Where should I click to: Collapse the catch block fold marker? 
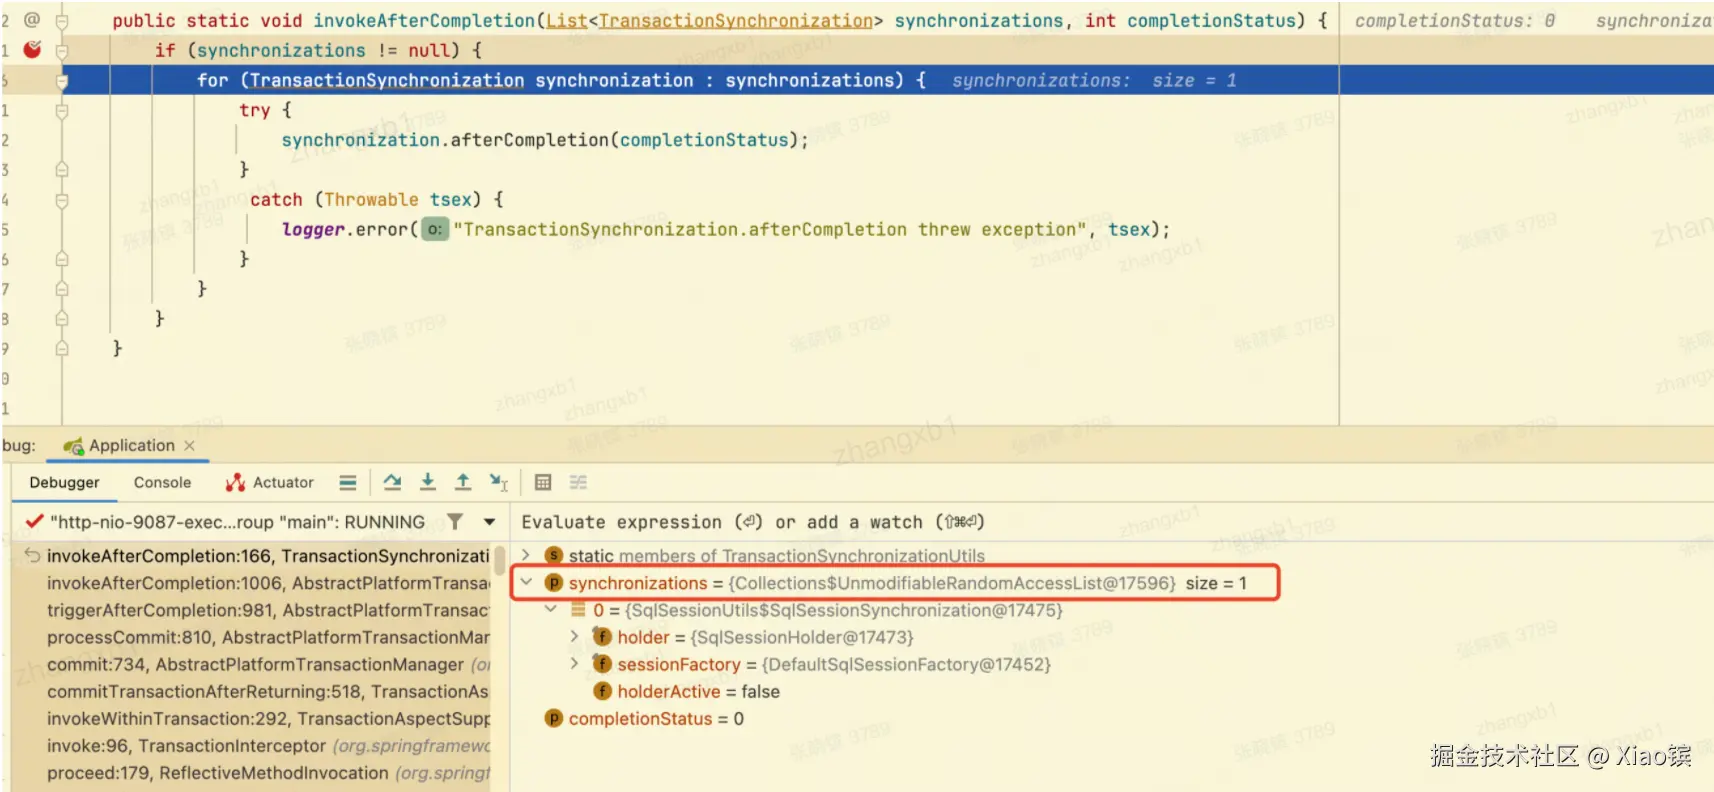[x=62, y=200]
